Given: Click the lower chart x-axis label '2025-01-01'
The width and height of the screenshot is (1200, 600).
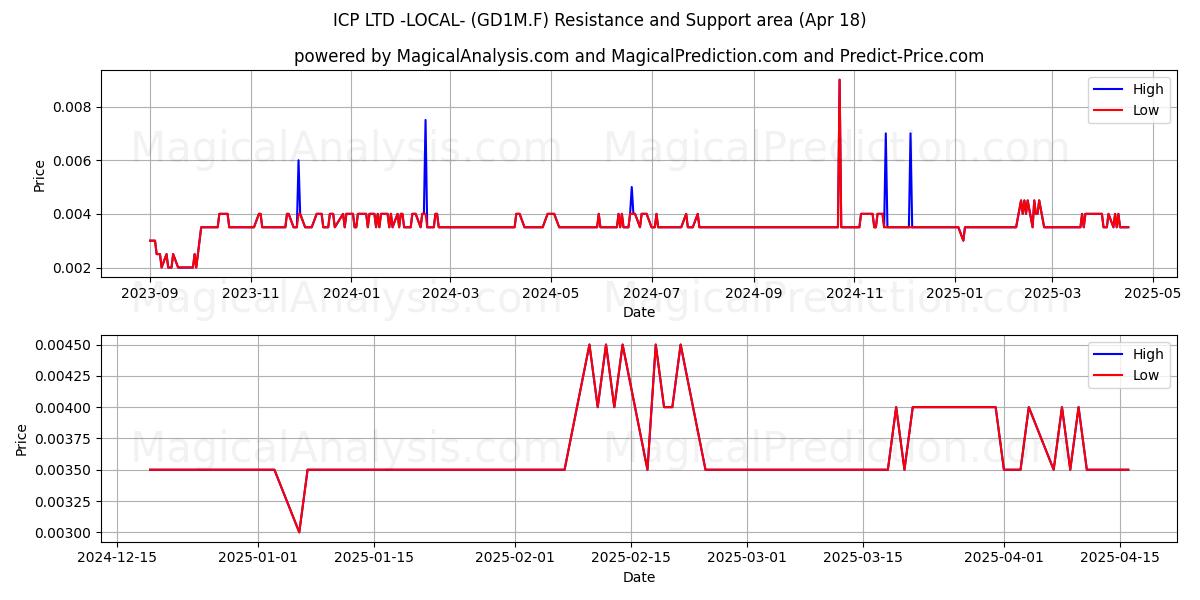Looking at the screenshot, I should pyautogui.click(x=259, y=557).
